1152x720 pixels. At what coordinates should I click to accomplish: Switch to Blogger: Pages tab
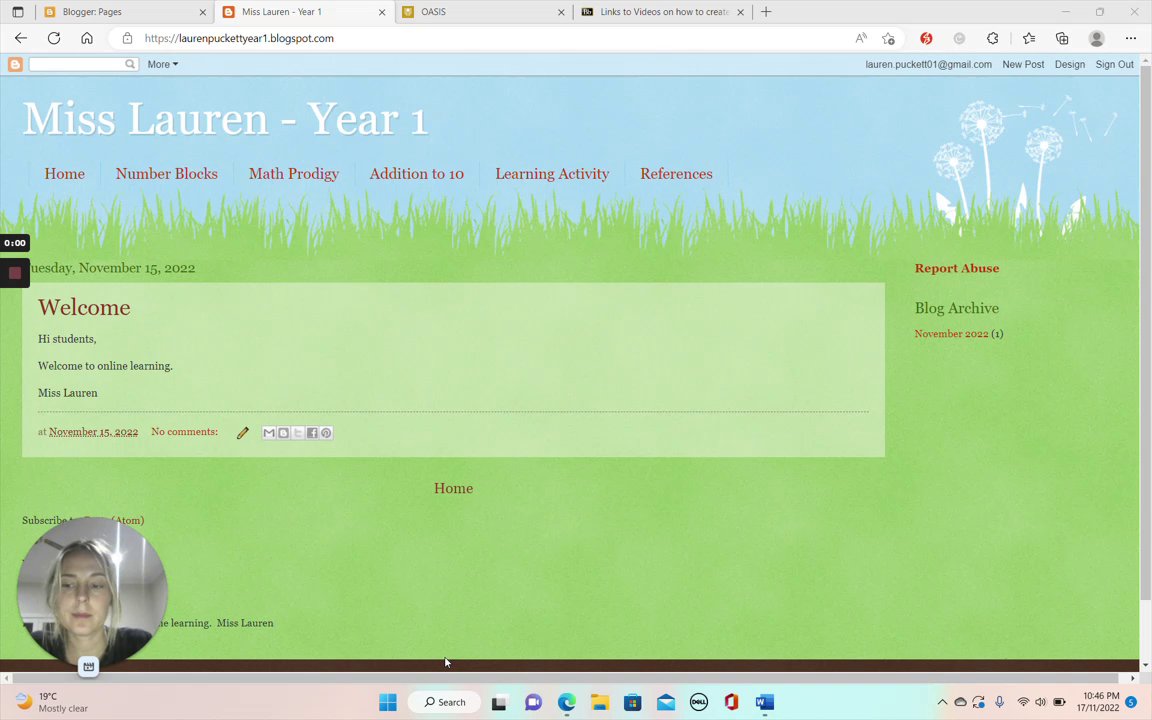(126, 12)
